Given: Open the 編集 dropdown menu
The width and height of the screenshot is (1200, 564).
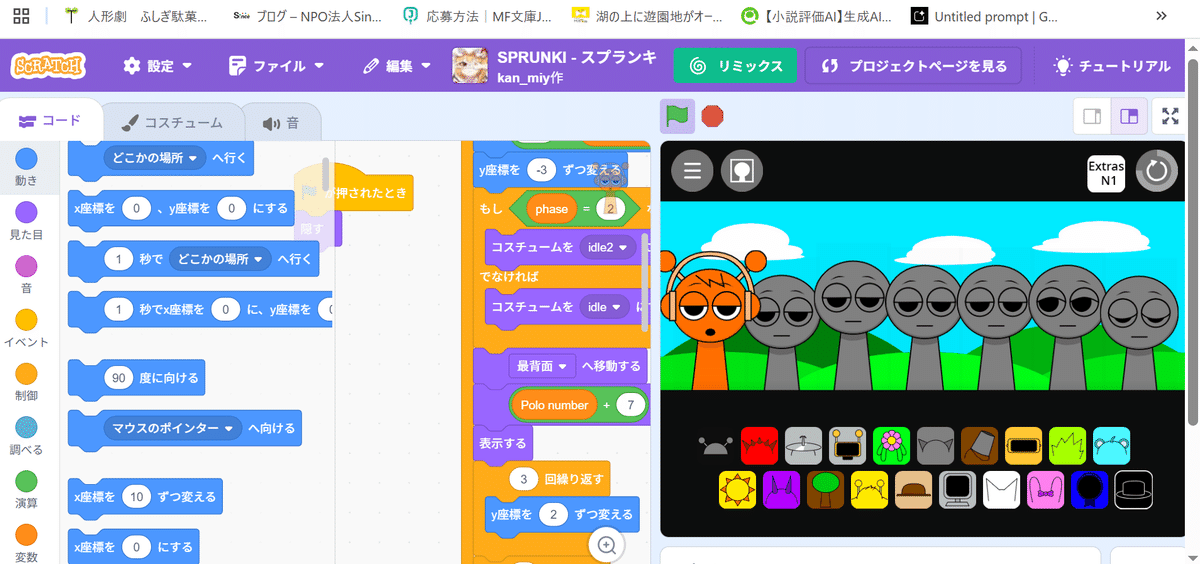Looking at the screenshot, I should [397, 66].
